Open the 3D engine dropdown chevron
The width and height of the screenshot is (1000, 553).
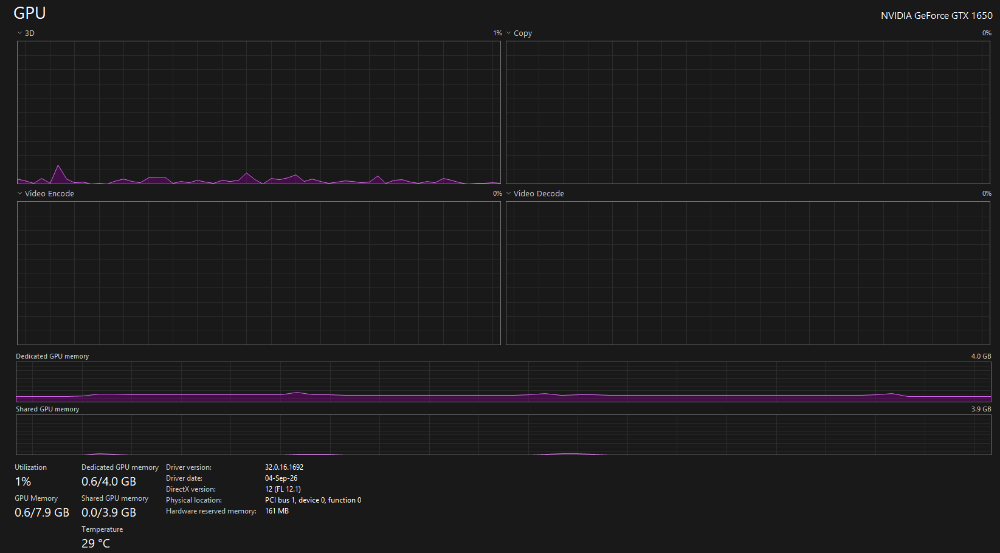[20, 33]
